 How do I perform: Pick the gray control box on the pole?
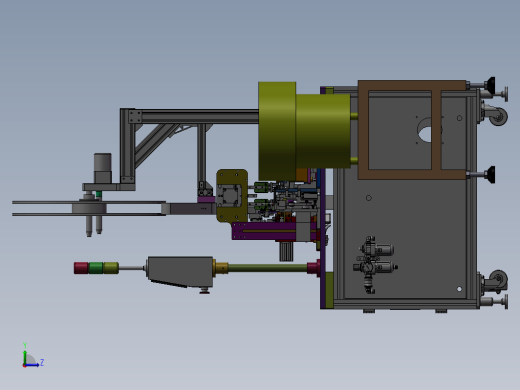tap(180, 272)
